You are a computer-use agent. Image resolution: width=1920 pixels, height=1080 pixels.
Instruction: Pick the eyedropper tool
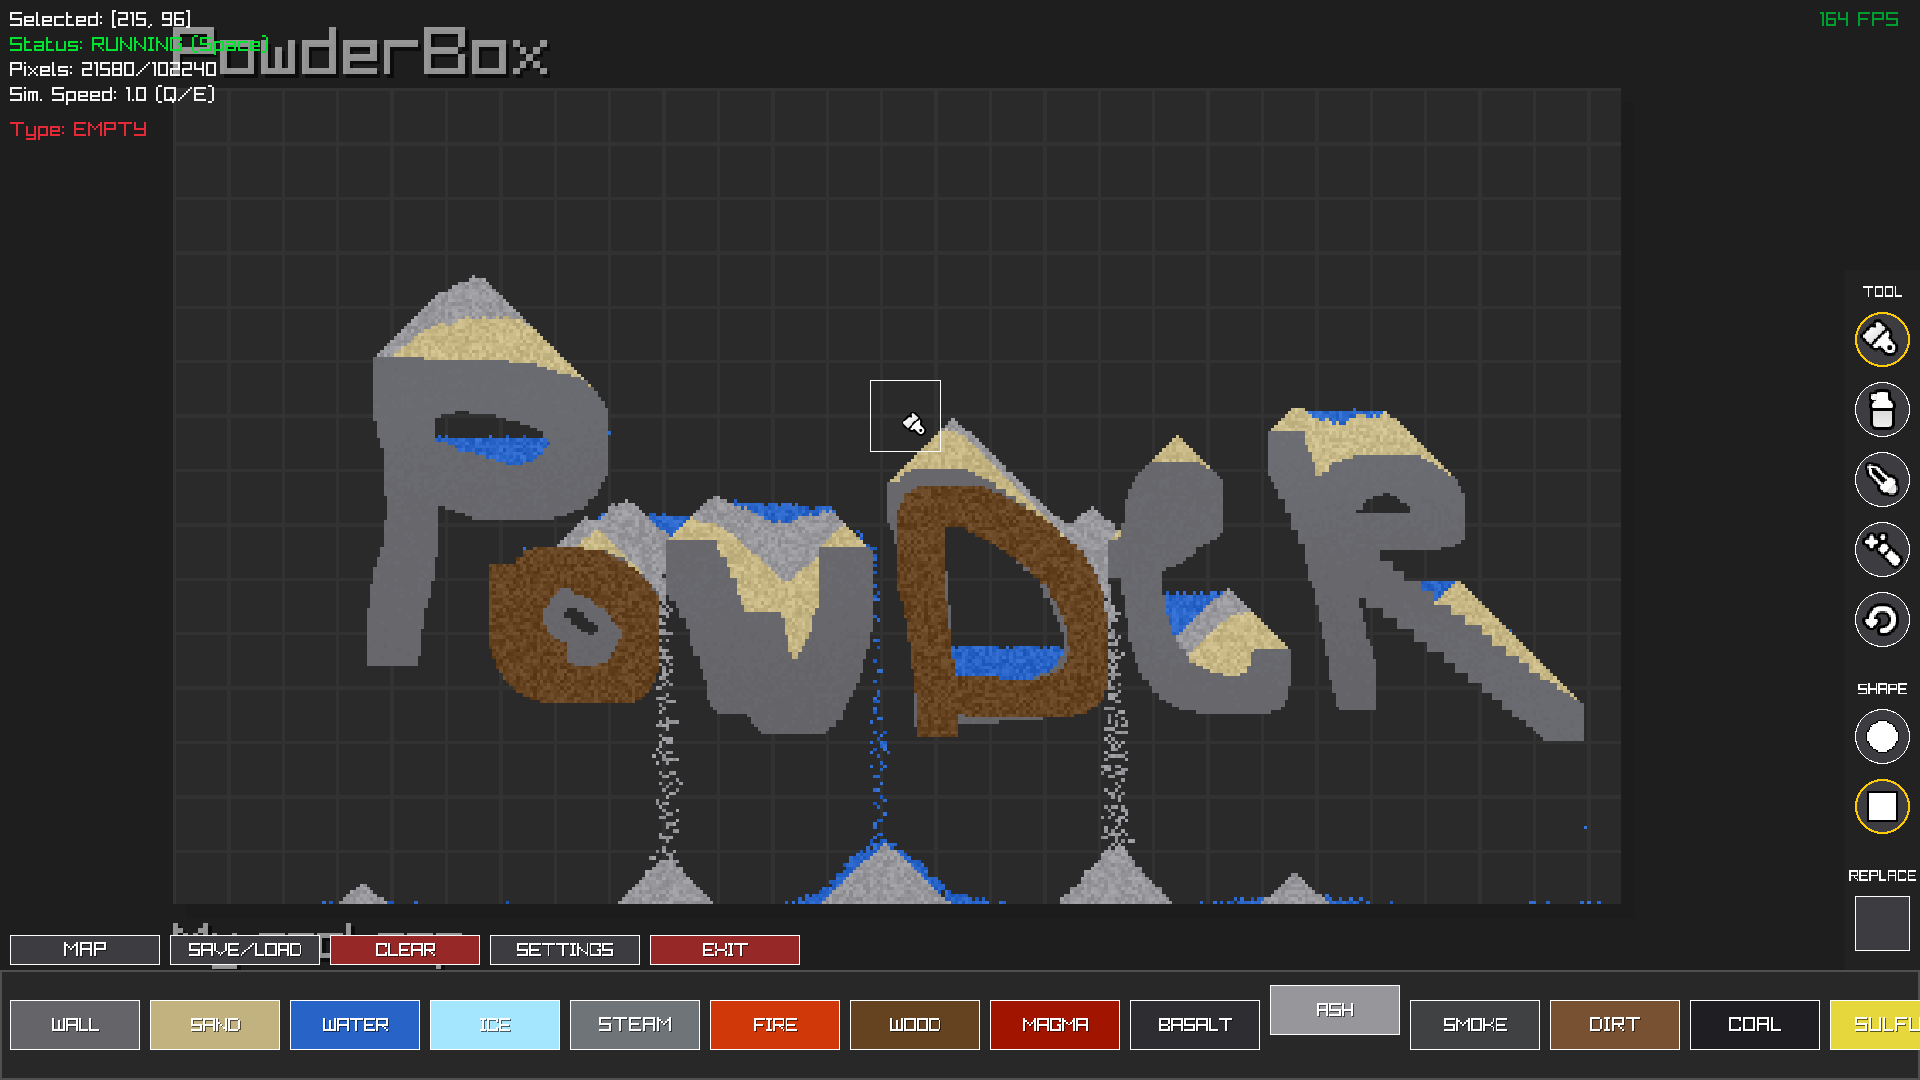(1881, 479)
